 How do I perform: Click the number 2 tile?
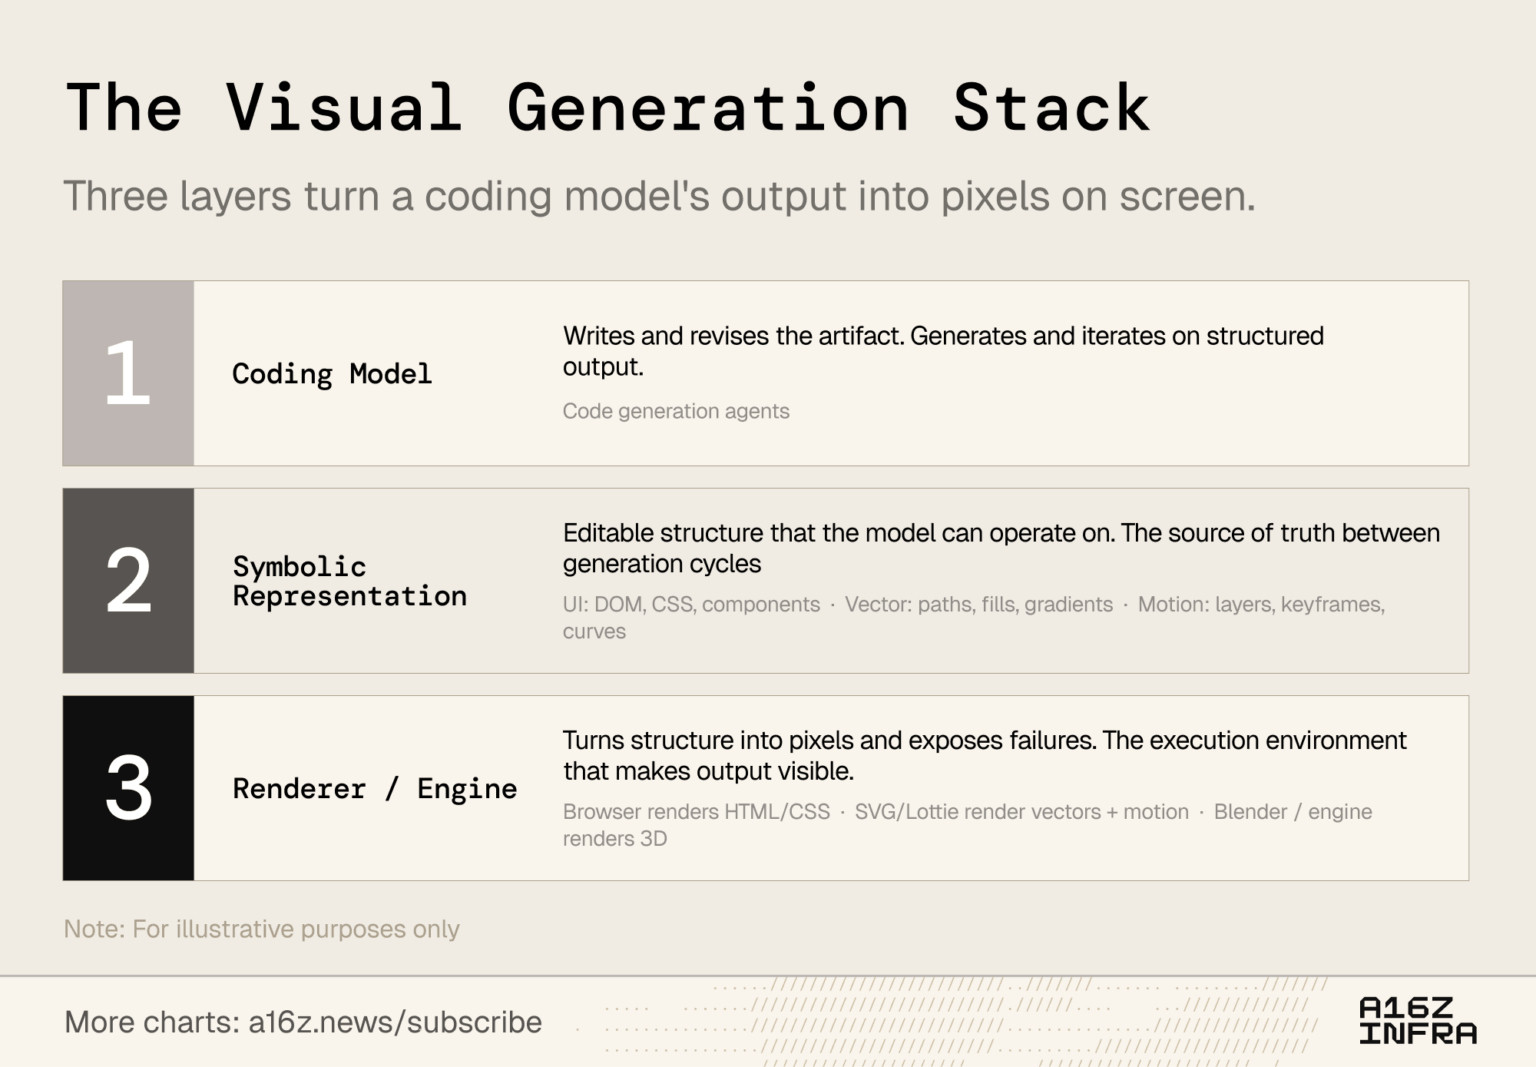click(128, 581)
